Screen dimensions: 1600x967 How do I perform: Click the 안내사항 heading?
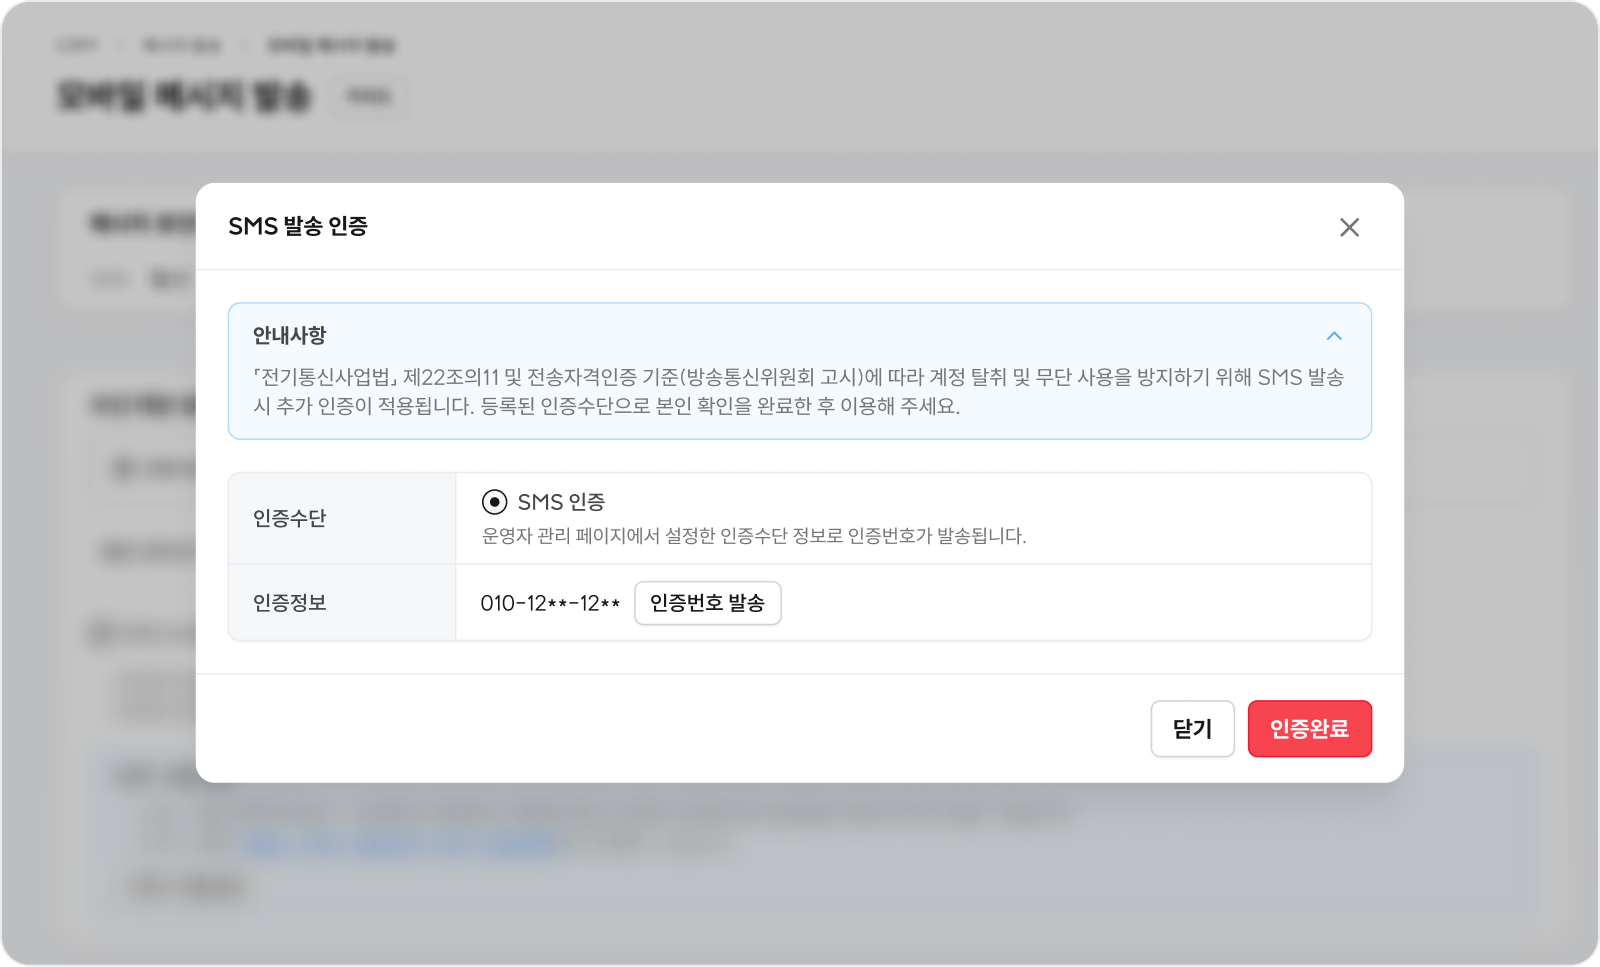[x=290, y=335]
